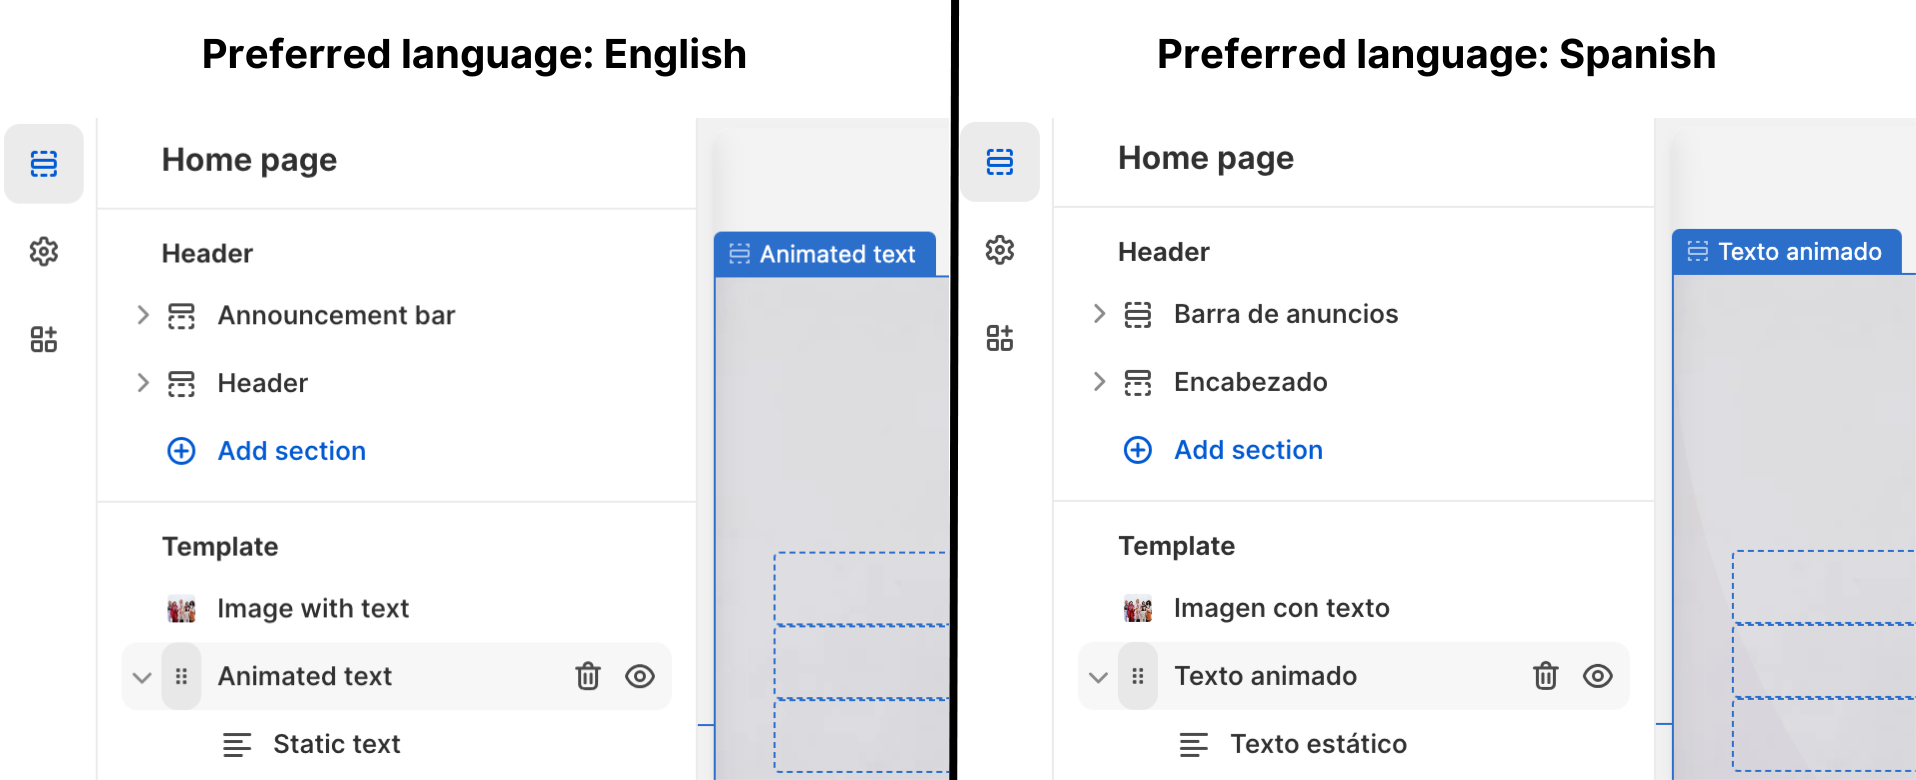Open app embeds icon in English sidebar
This screenshot has width=1916, height=780.
coord(44,339)
